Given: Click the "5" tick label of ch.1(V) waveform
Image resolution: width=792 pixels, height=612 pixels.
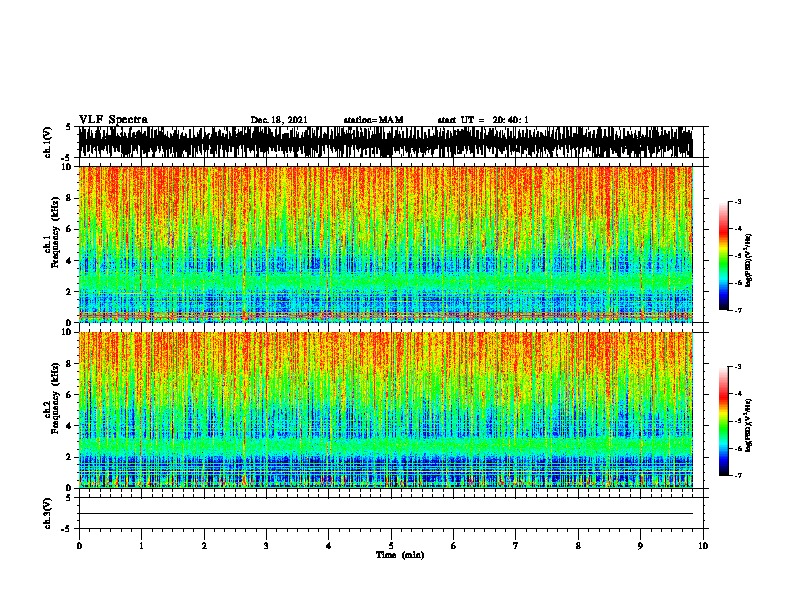Looking at the screenshot, I should point(69,127).
